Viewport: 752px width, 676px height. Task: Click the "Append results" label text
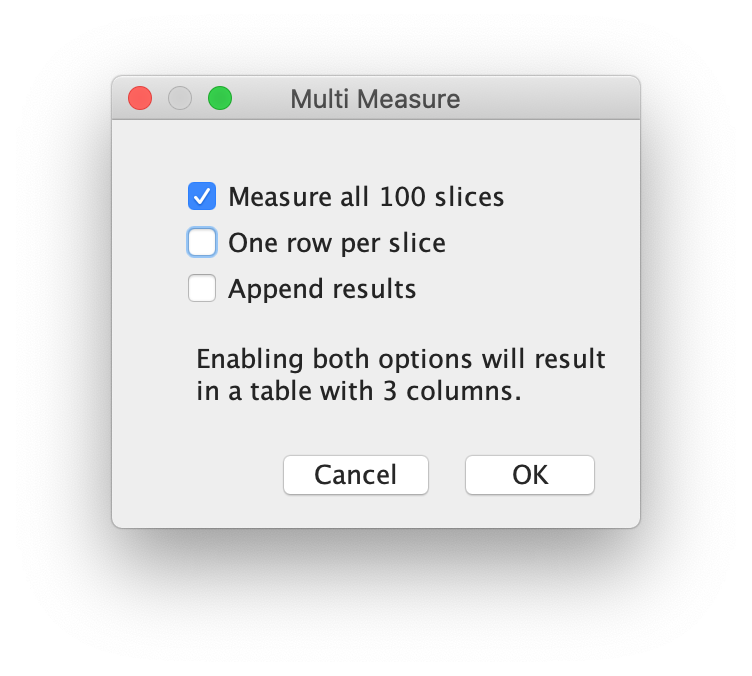pyautogui.click(x=322, y=289)
